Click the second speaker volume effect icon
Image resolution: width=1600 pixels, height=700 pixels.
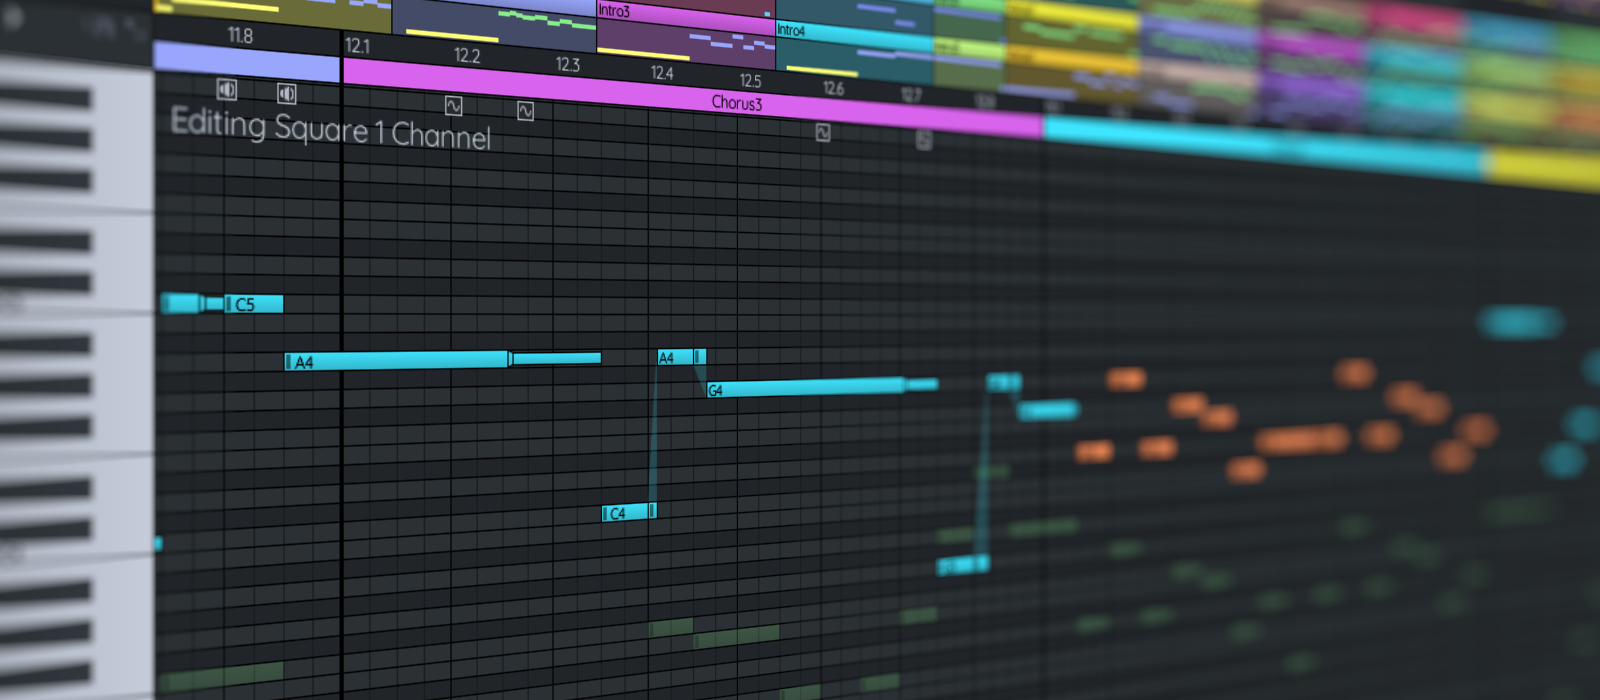point(287,94)
